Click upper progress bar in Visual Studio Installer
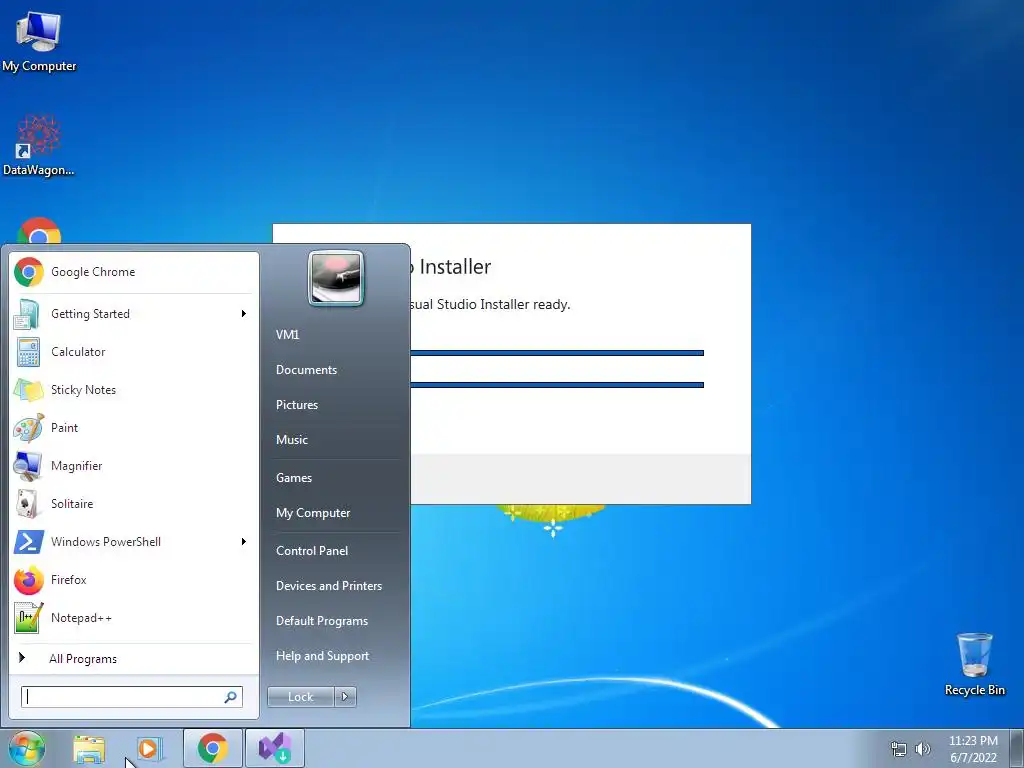 (557, 353)
